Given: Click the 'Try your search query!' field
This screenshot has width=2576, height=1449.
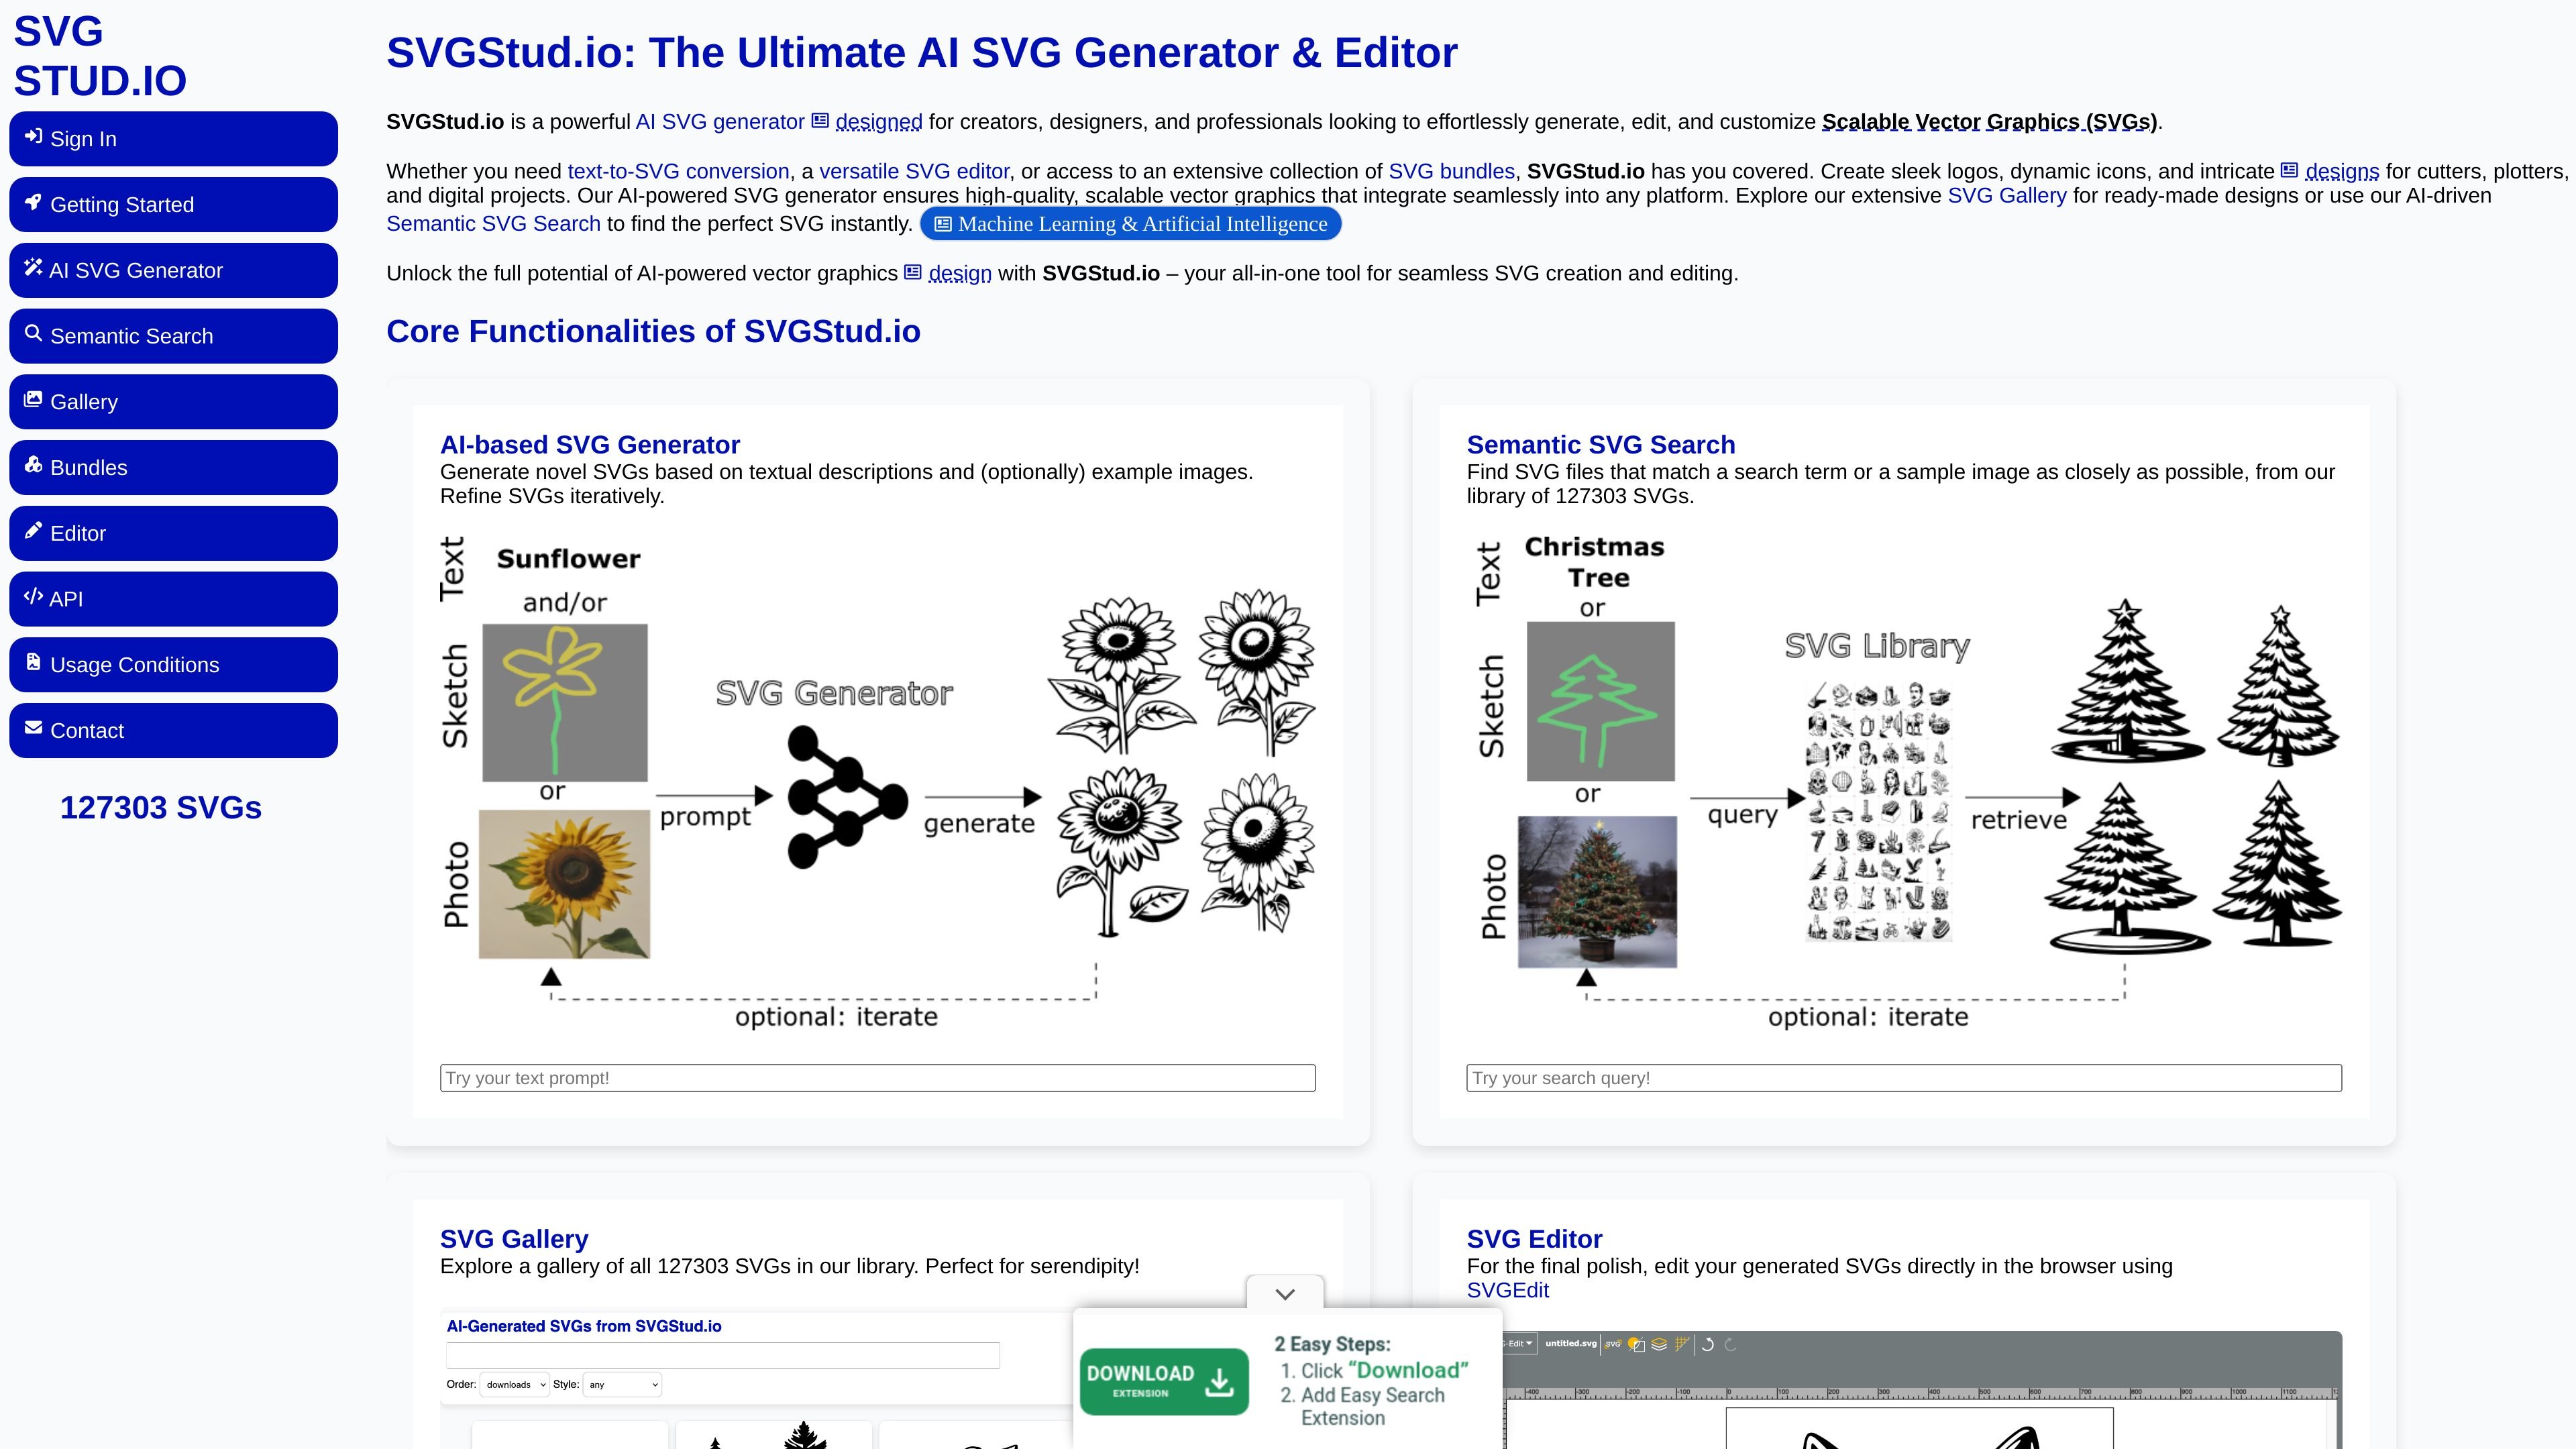Looking at the screenshot, I should [1904, 1078].
